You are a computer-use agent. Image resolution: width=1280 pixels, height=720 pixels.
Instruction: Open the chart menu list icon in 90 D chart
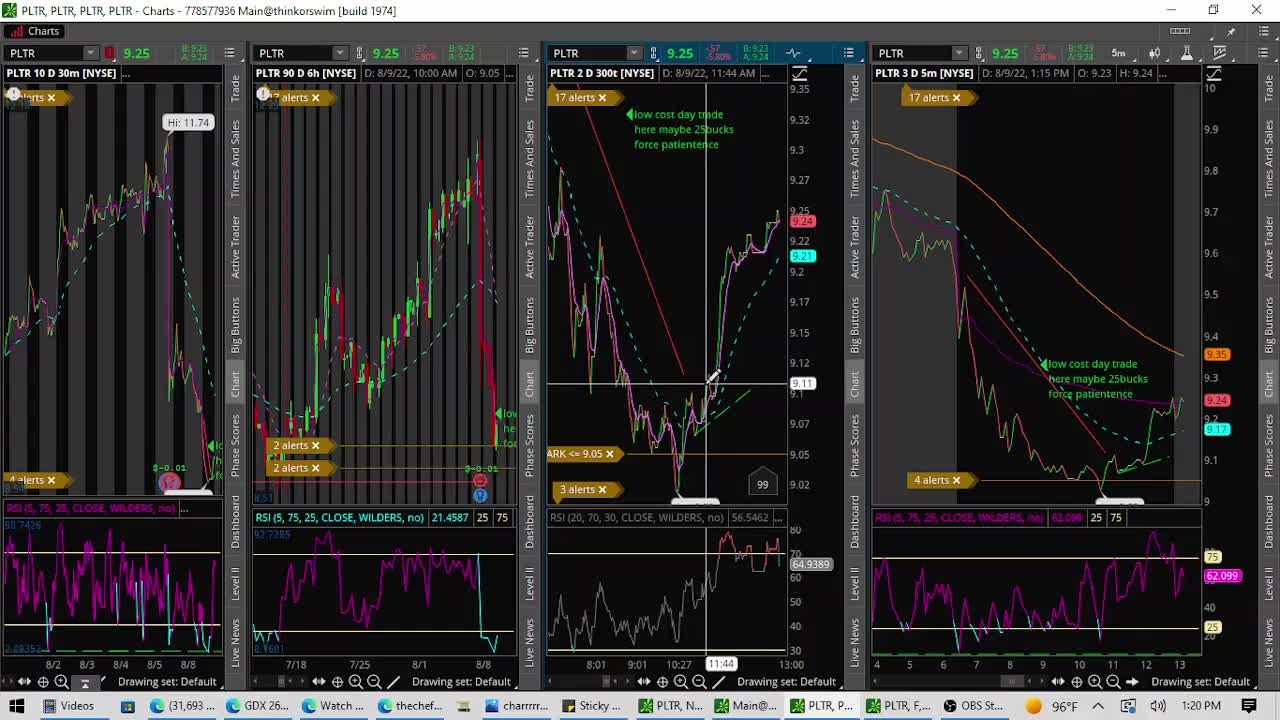tap(523, 53)
